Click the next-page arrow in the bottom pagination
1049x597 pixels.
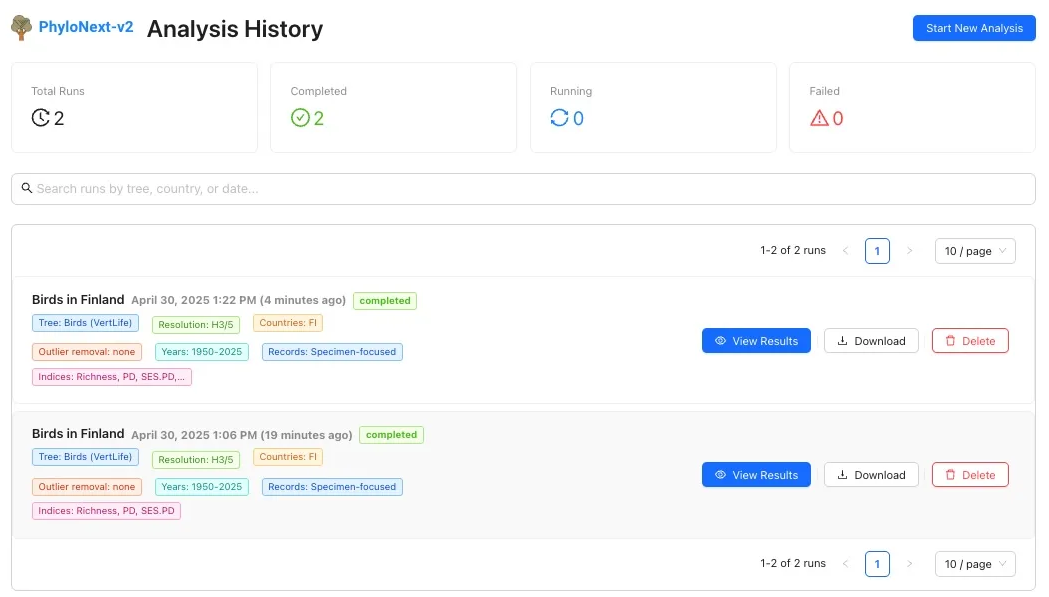910,564
